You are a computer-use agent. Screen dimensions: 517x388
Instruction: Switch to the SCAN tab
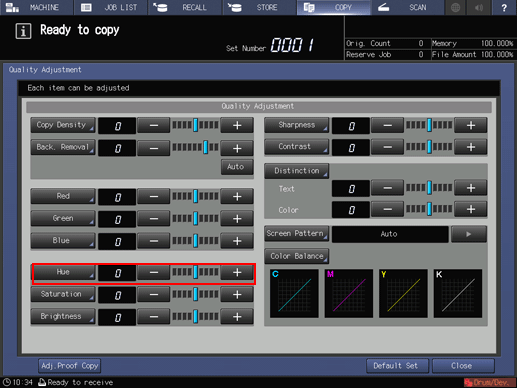[x=408, y=7]
